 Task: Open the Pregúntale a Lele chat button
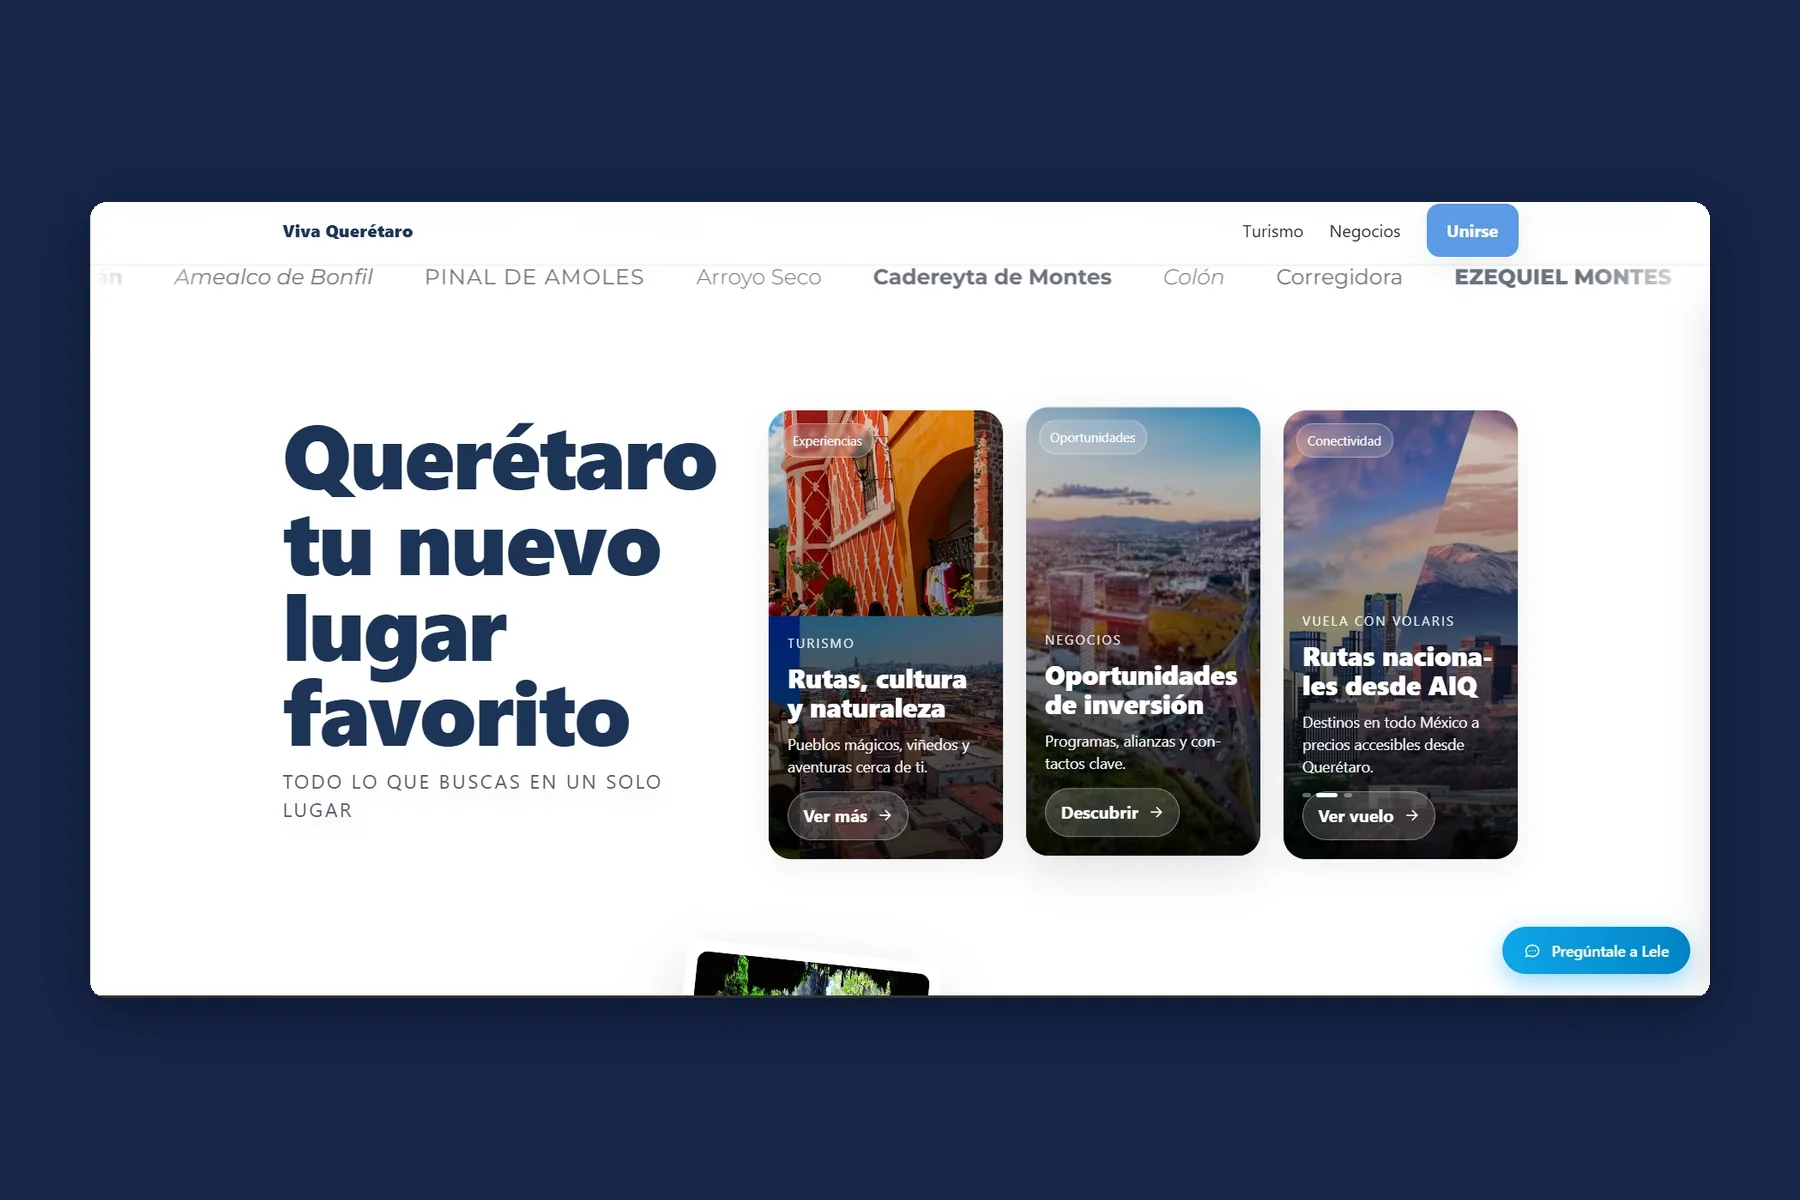pos(1596,951)
